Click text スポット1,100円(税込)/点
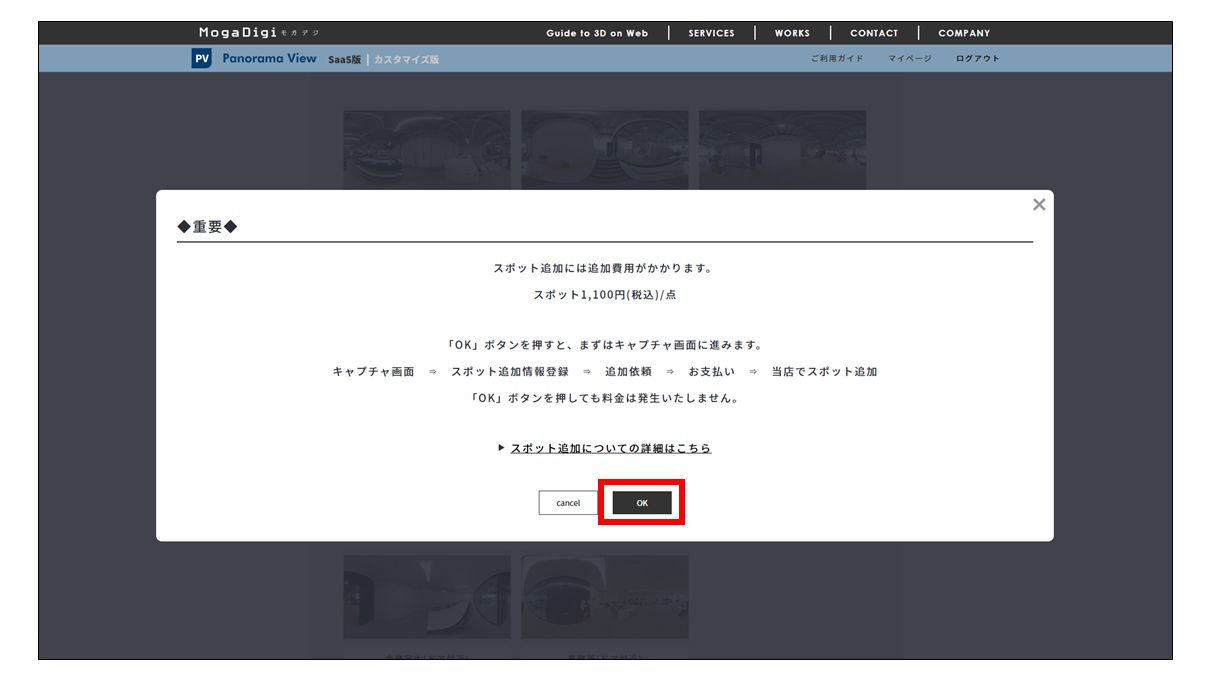Viewport: 1210px width, 680px height. click(x=605, y=295)
